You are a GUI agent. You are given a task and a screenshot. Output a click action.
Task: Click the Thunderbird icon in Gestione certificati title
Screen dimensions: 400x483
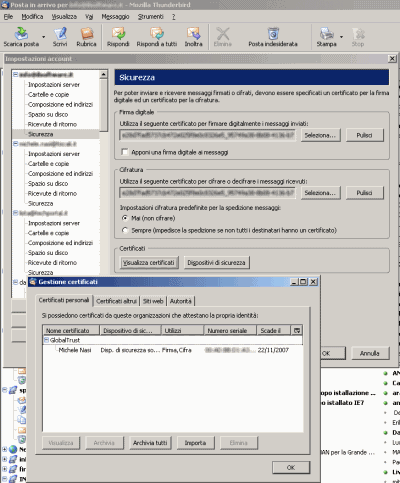(33, 282)
